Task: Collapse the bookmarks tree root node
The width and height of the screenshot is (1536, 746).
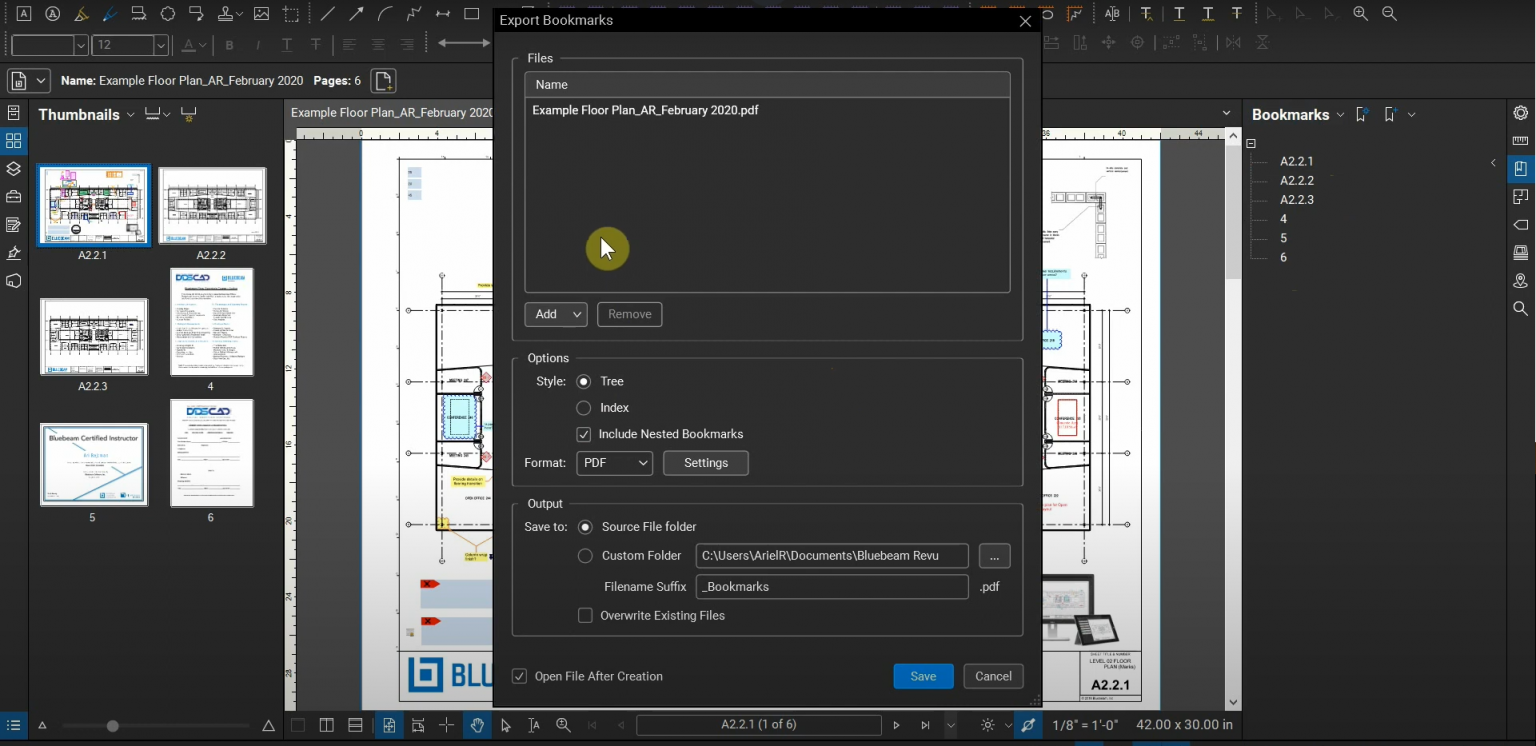Action: click(x=1251, y=143)
